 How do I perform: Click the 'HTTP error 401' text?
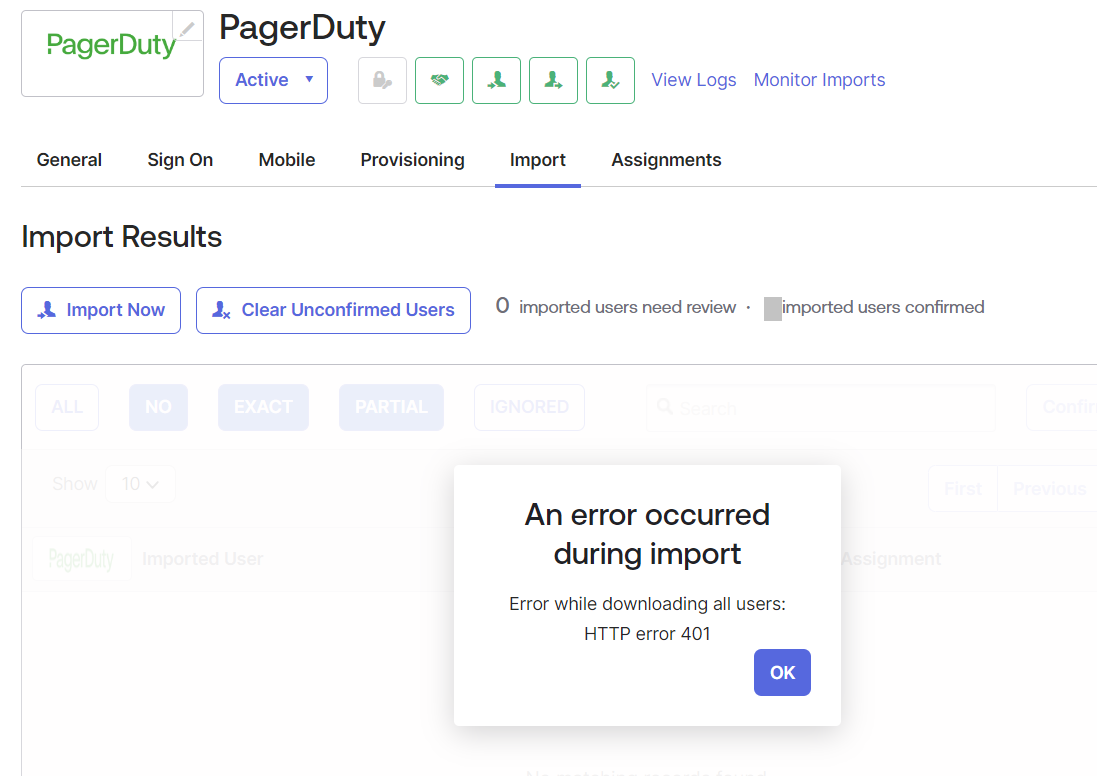click(647, 634)
